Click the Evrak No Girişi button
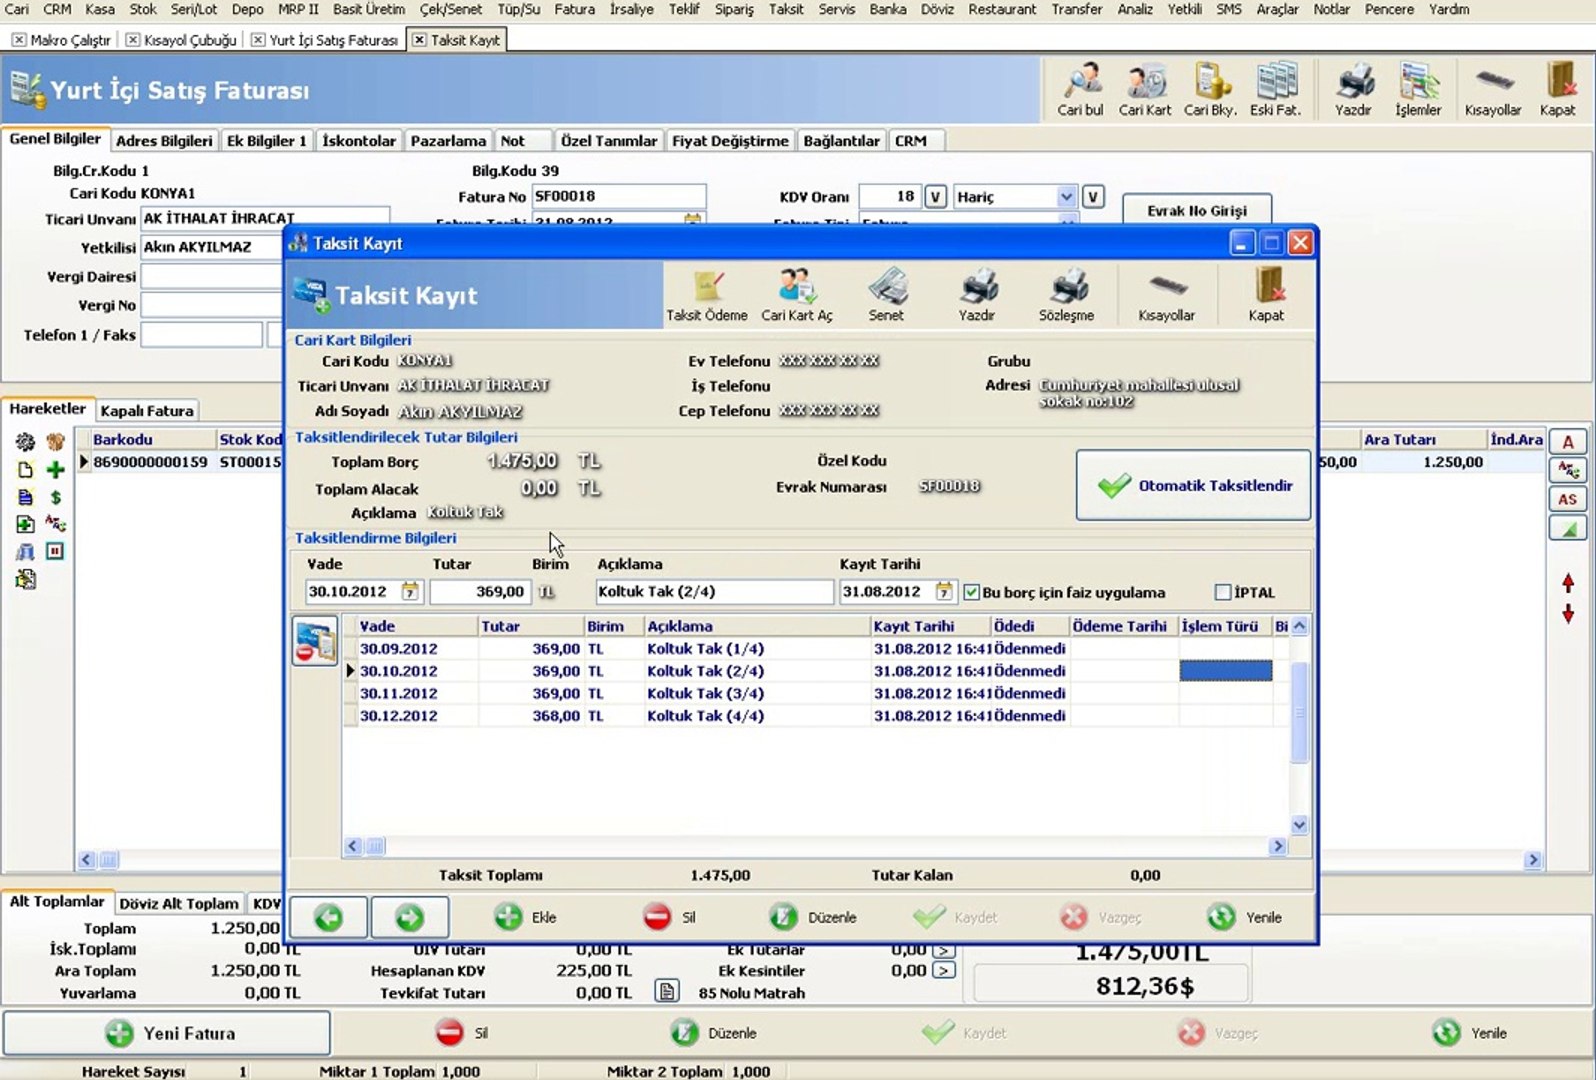The width and height of the screenshot is (1596, 1080). [x=1197, y=210]
